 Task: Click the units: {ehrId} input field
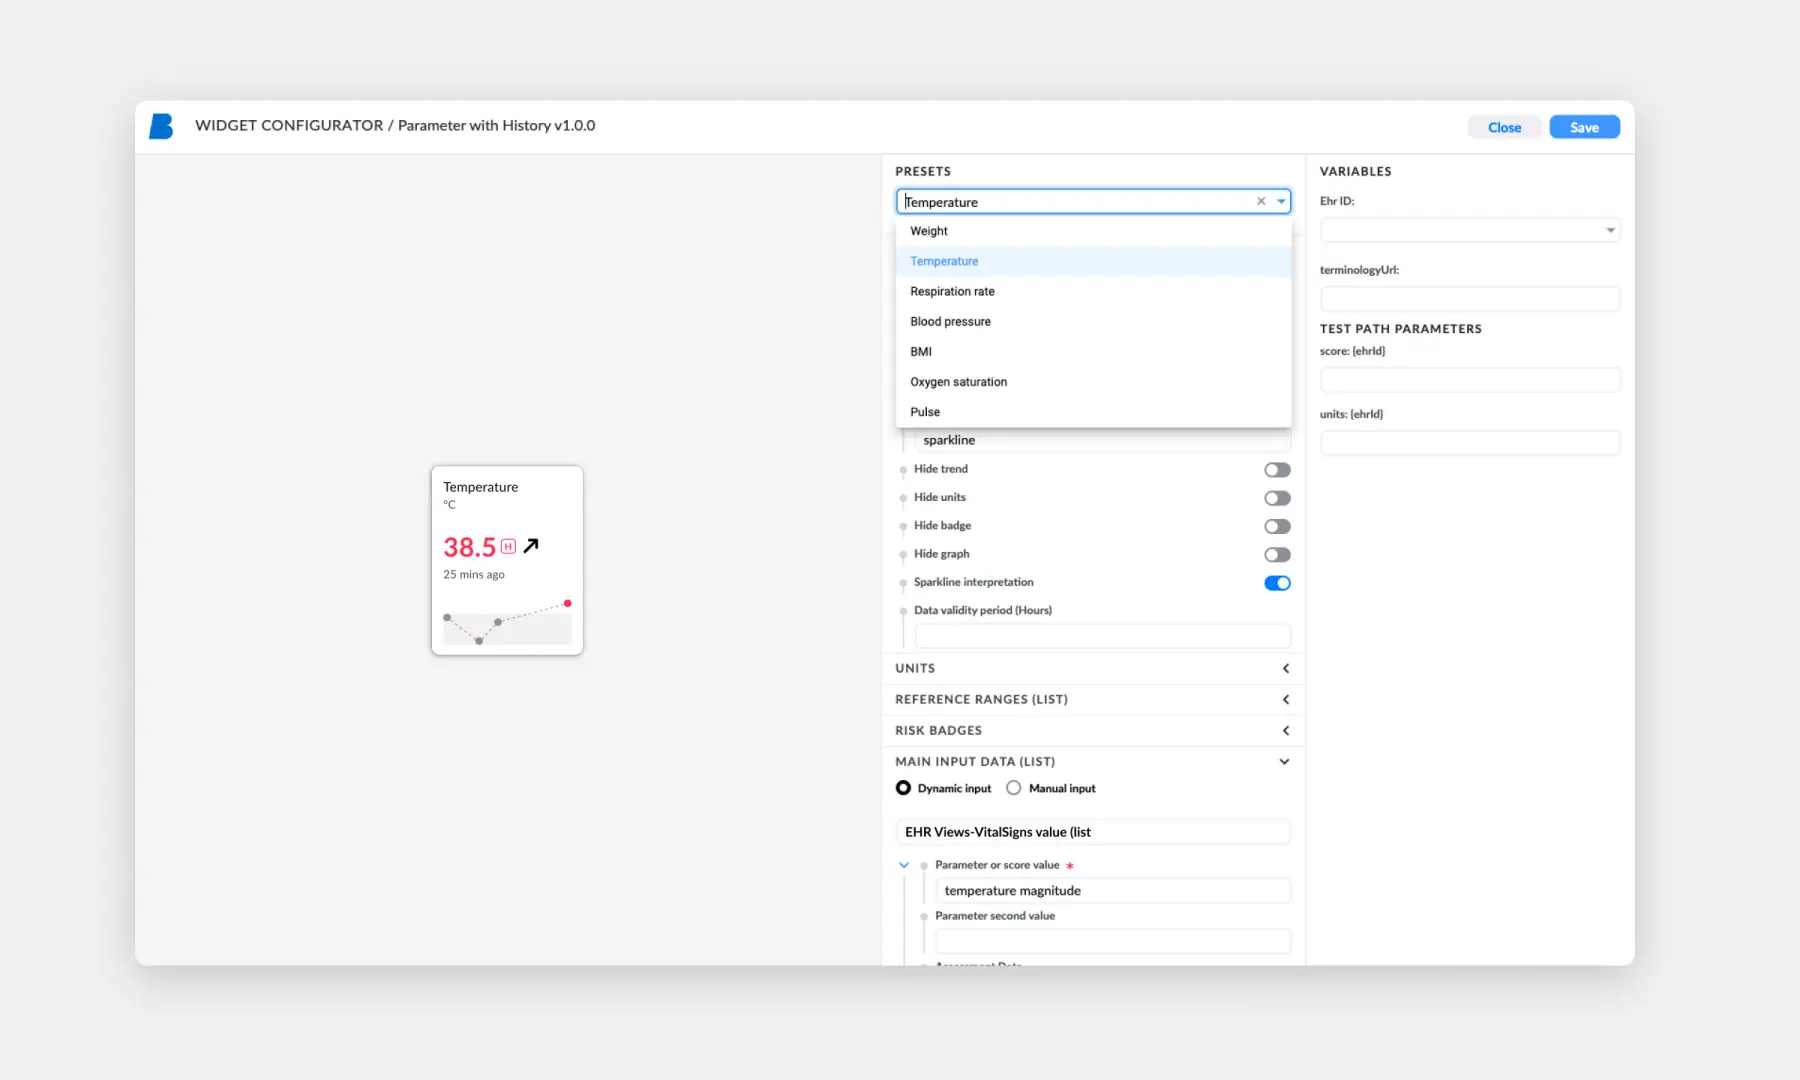tap(1470, 443)
